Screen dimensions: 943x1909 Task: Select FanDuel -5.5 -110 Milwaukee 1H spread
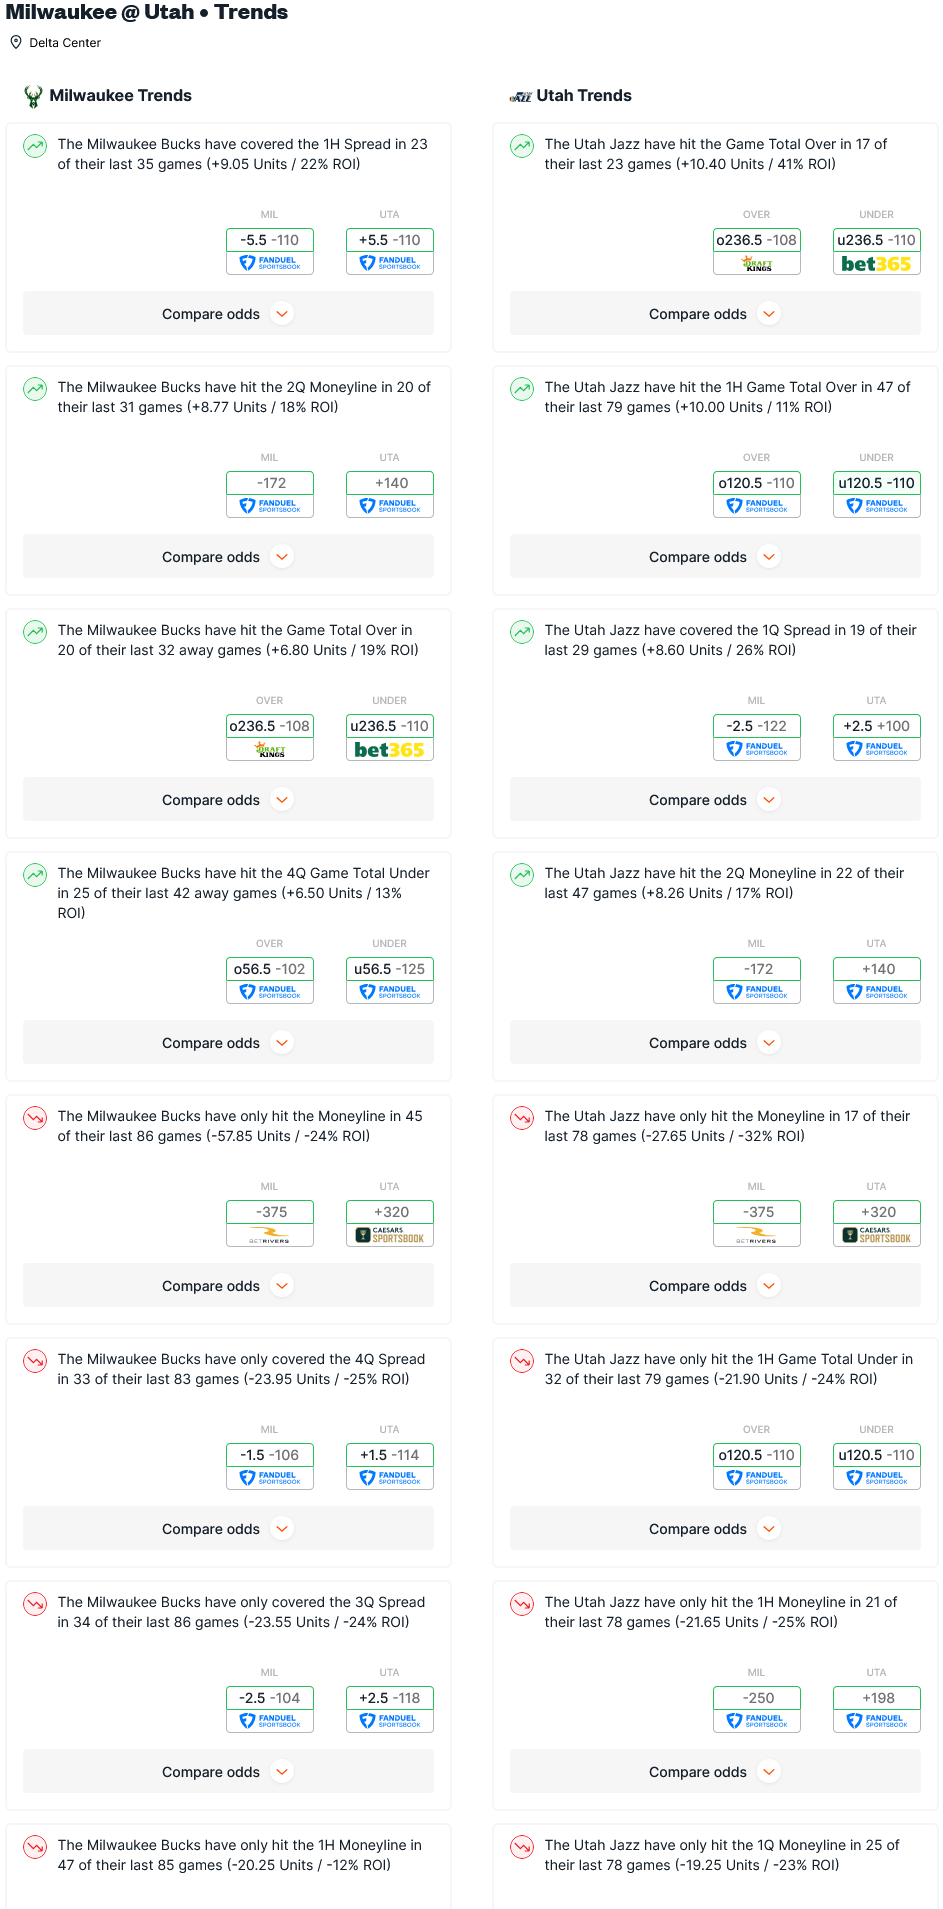(270, 251)
